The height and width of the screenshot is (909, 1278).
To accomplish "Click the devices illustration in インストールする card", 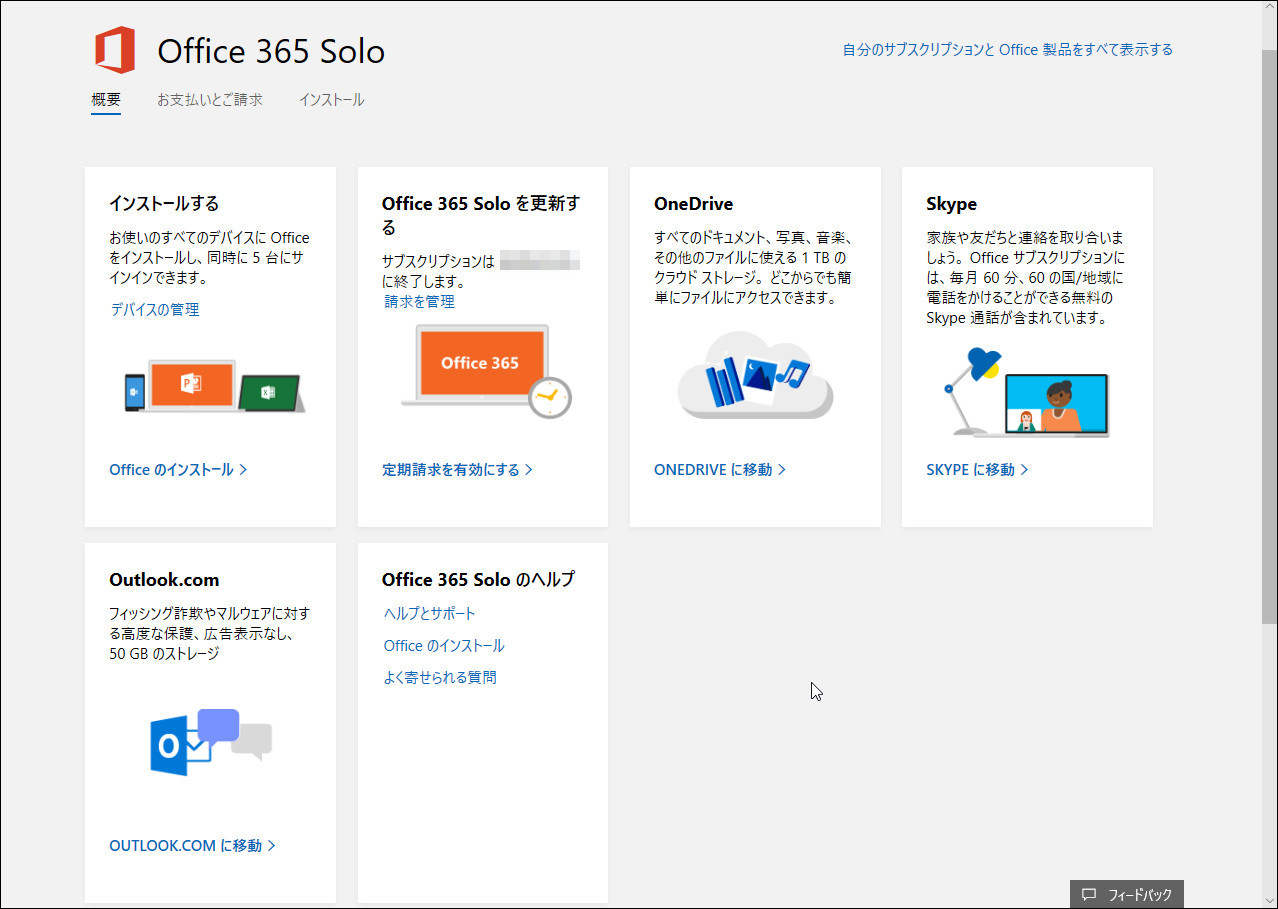I will [214, 386].
